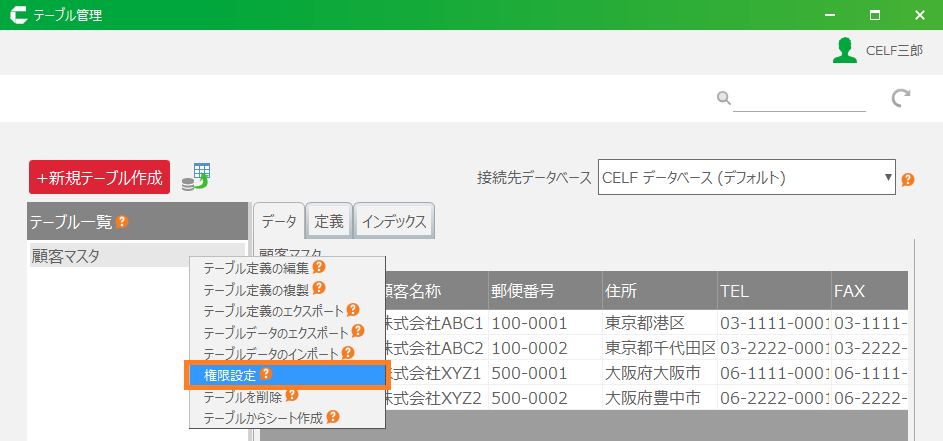Maximize the テーブル管理 window
The width and height of the screenshot is (943, 441).
click(x=875, y=15)
